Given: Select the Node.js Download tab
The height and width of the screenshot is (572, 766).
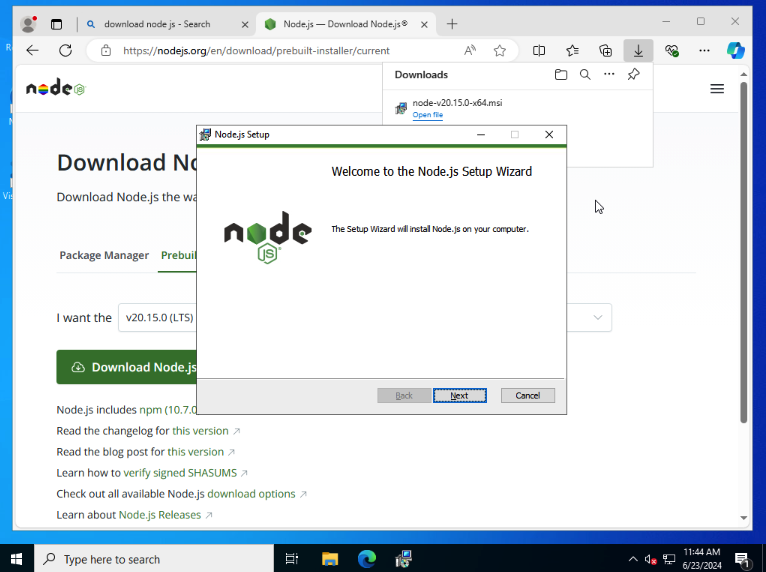Looking at the screenshot, I should [x=345, y=24].
